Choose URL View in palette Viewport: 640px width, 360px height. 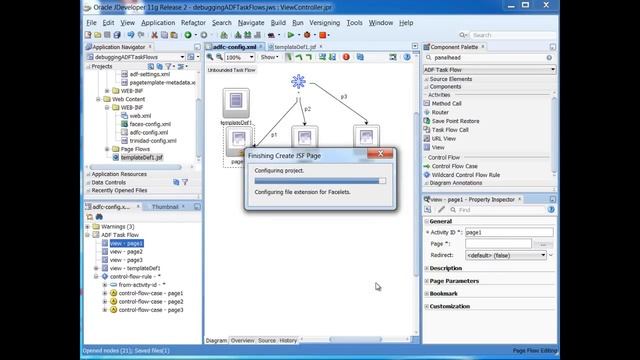443,139
